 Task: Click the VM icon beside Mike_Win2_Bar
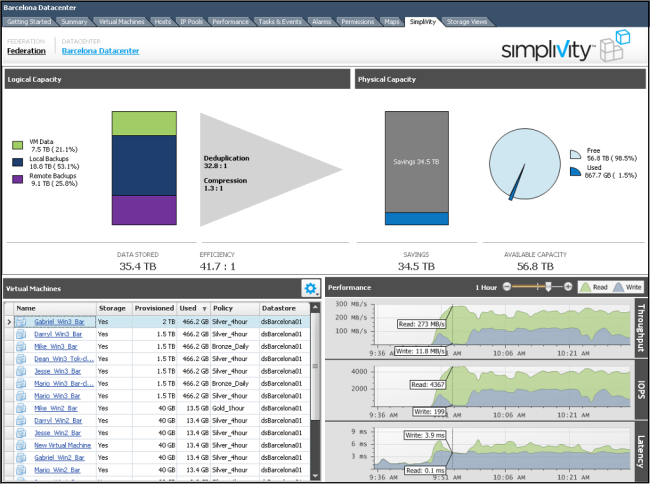coord(21,408)
